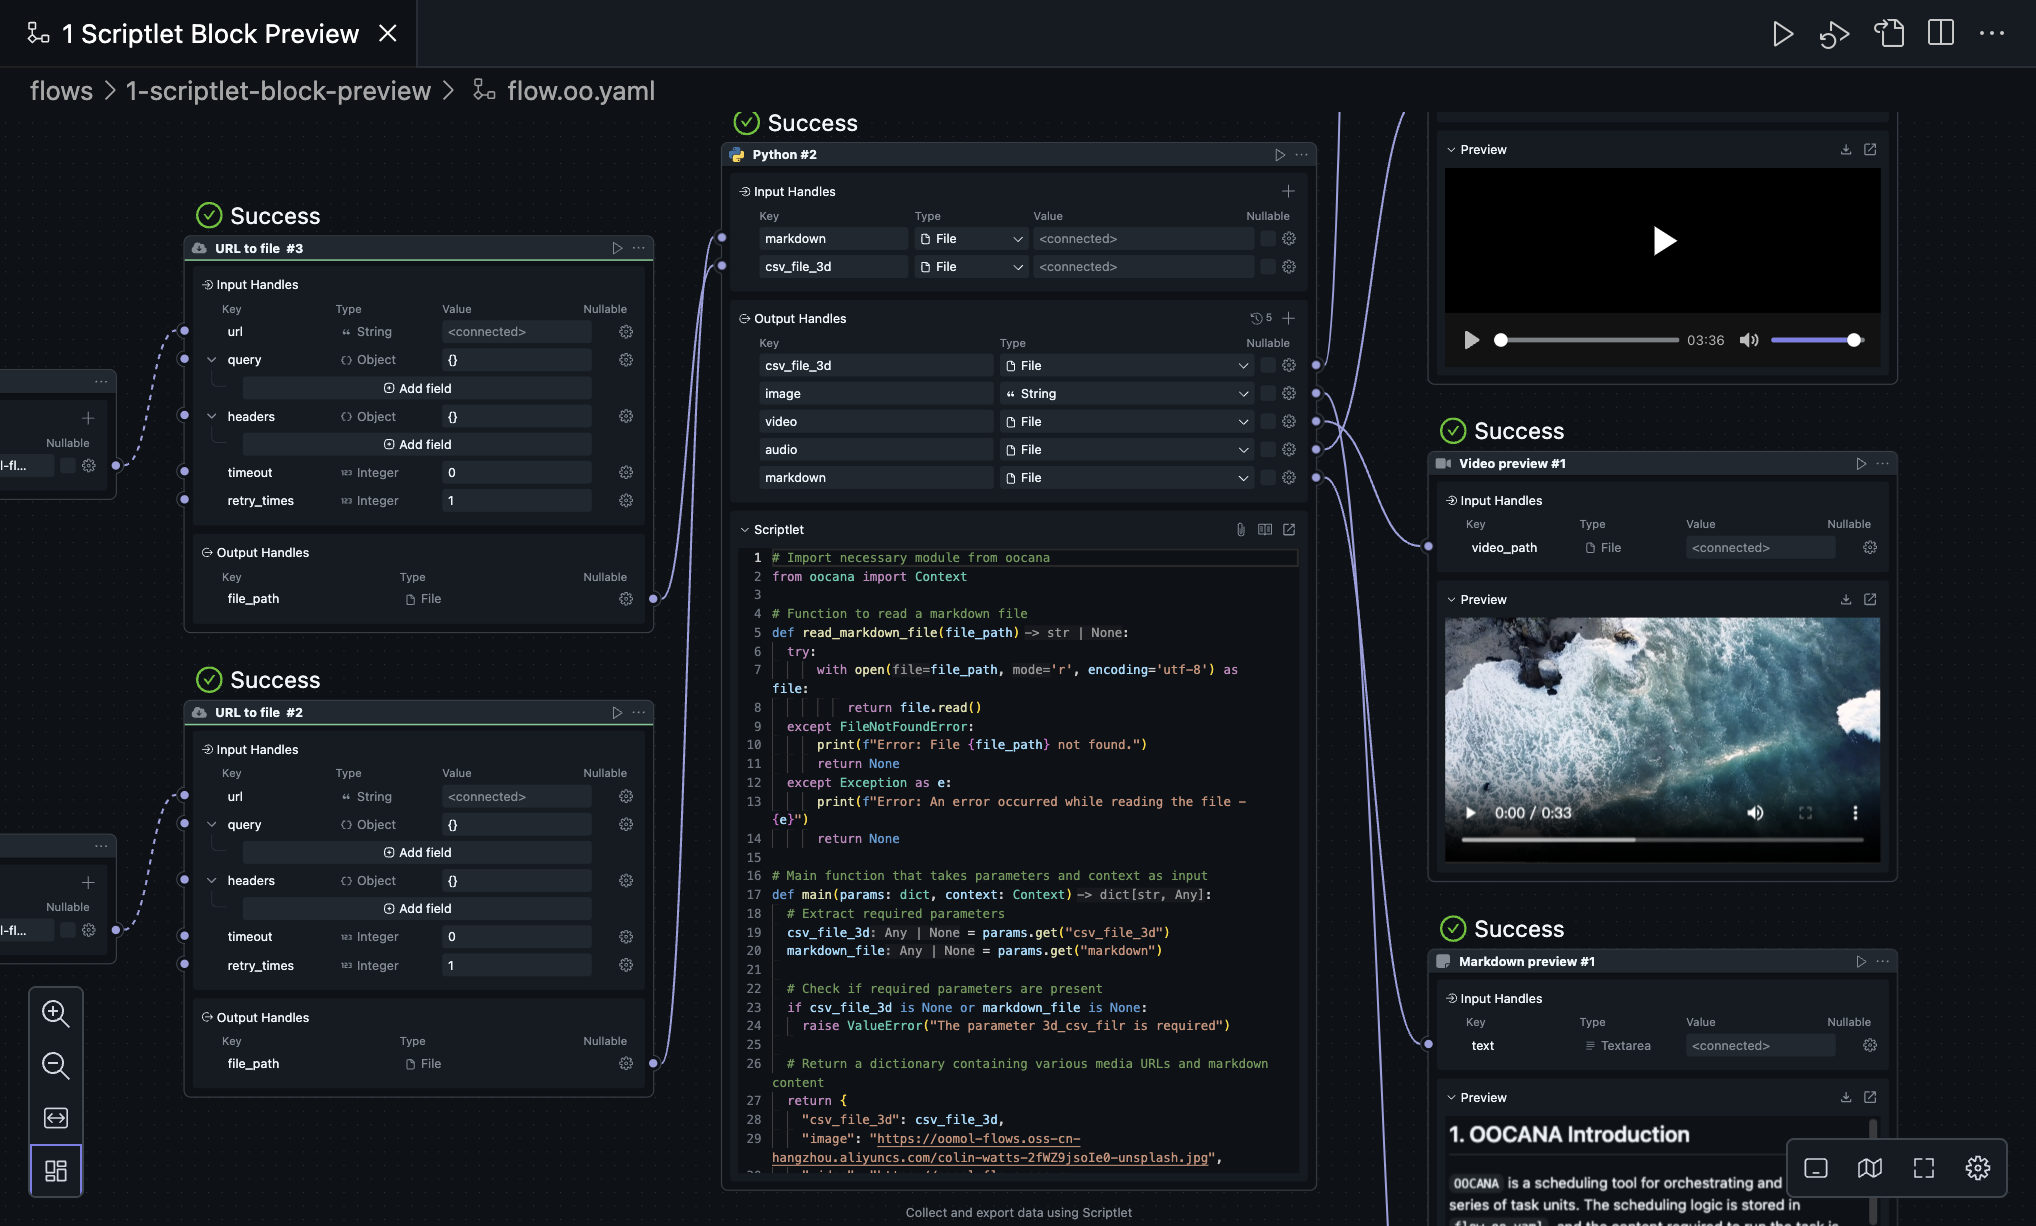Click flows breadcrumb item
2036x1226 pixels.
[x=61, y=91]
